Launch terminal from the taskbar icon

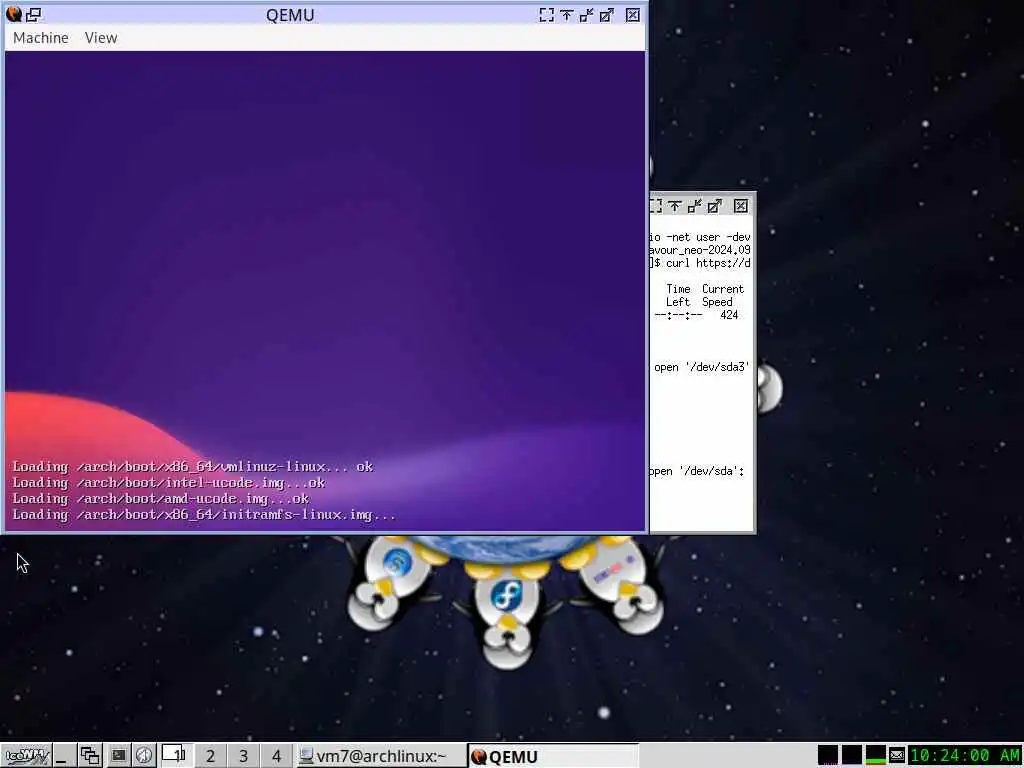coord(118,756)
